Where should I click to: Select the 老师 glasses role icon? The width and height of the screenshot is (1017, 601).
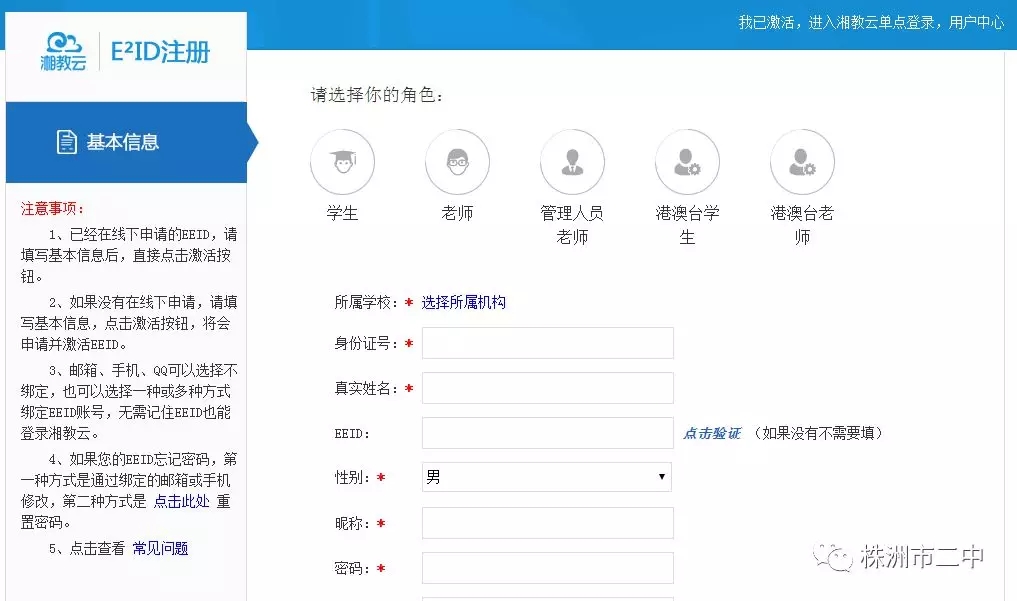coord(458,160)
